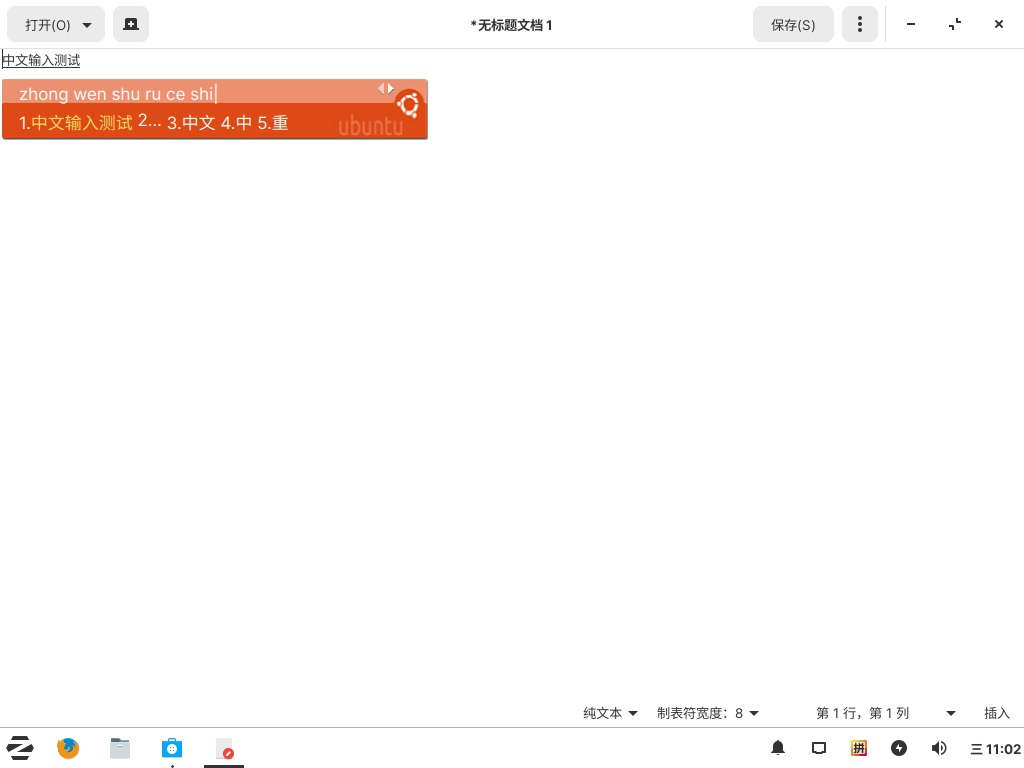Viewport: 1024px width, 768px height.
Task: Click the gedit icon in the taskbar
Action: click(x=224, y=748)
